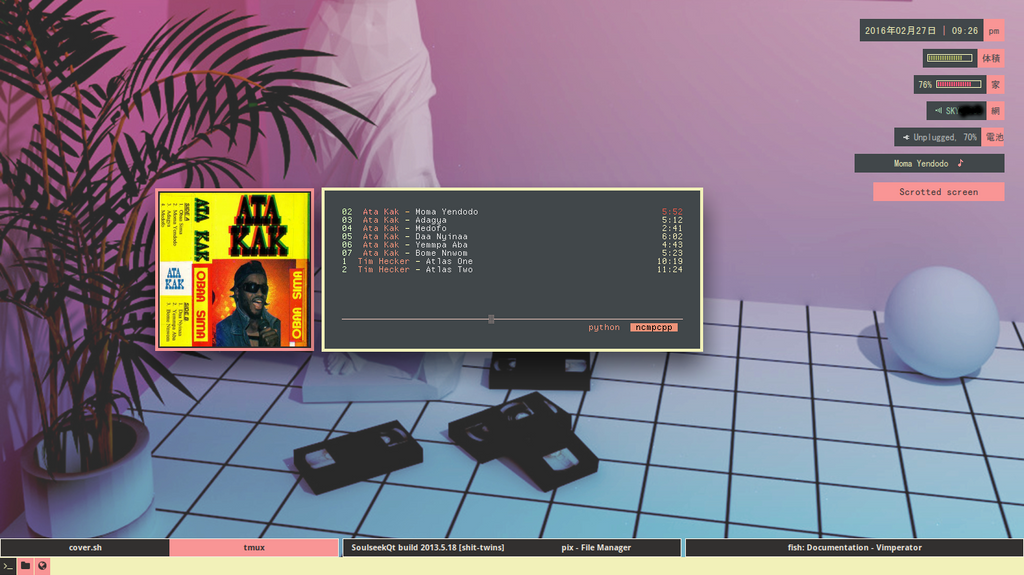Select track 06 Ata Kak - Yemmpa Aba
The height and width of the screenshot is (575, 1024).
tap(512, 244)
